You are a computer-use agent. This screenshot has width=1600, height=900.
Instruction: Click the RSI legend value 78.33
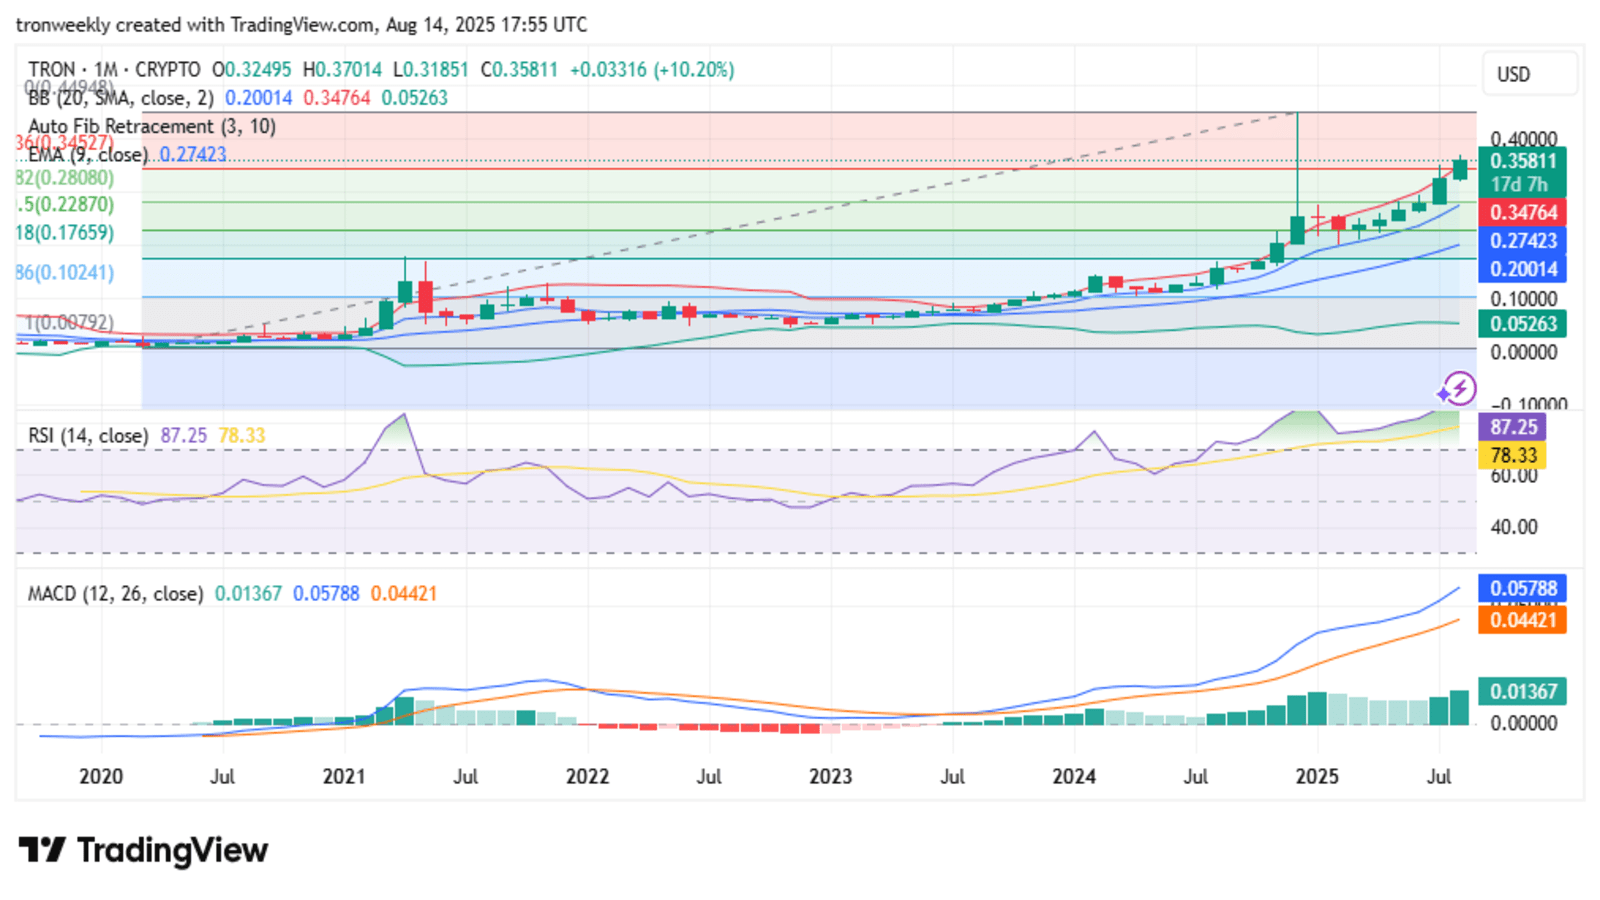pos(242,436)
